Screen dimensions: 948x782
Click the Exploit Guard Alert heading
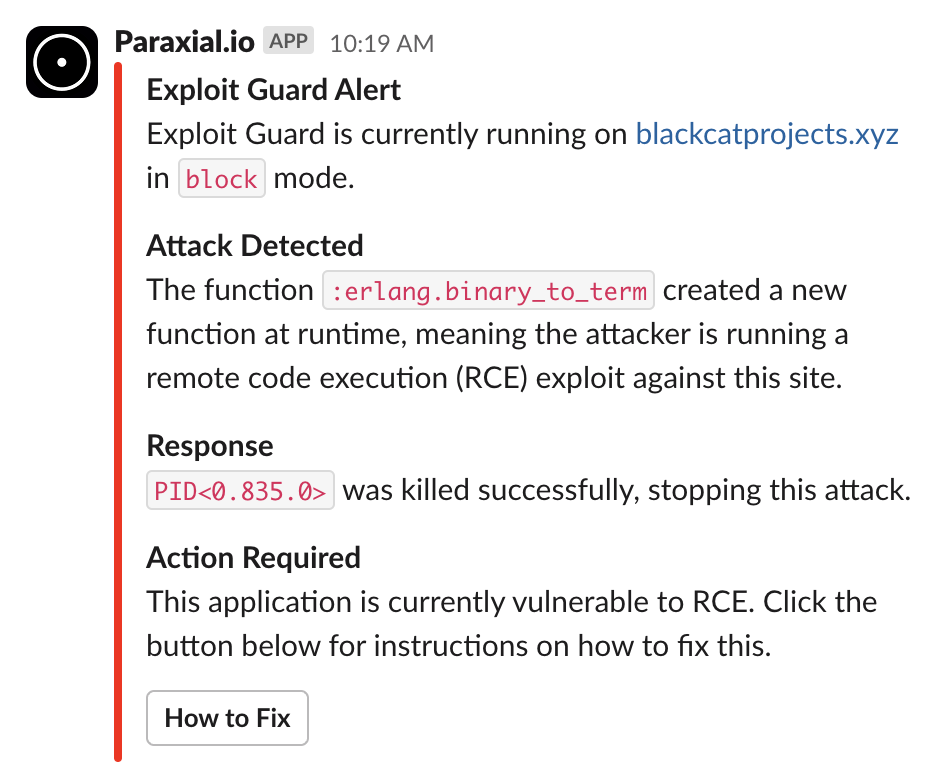(273, 90)
